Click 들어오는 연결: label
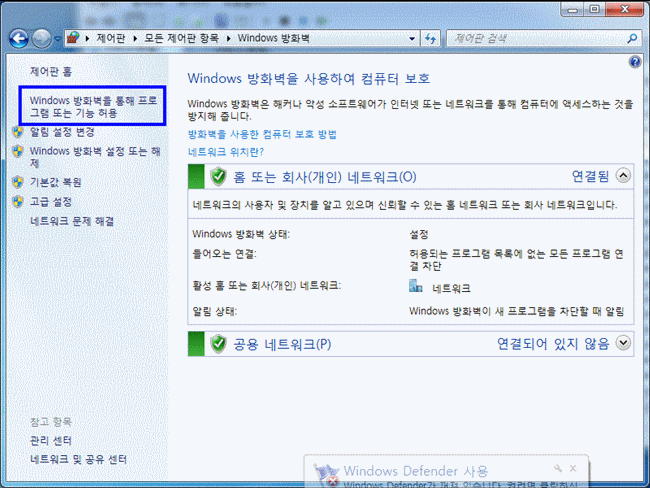Viewport: 650px width, 488px height. click(x=225, y=254)
